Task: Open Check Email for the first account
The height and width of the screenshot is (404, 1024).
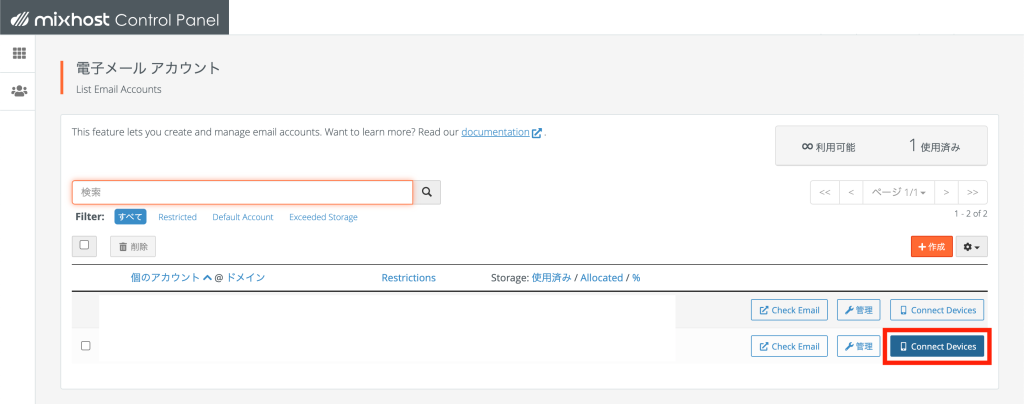Action: (790, 310)
